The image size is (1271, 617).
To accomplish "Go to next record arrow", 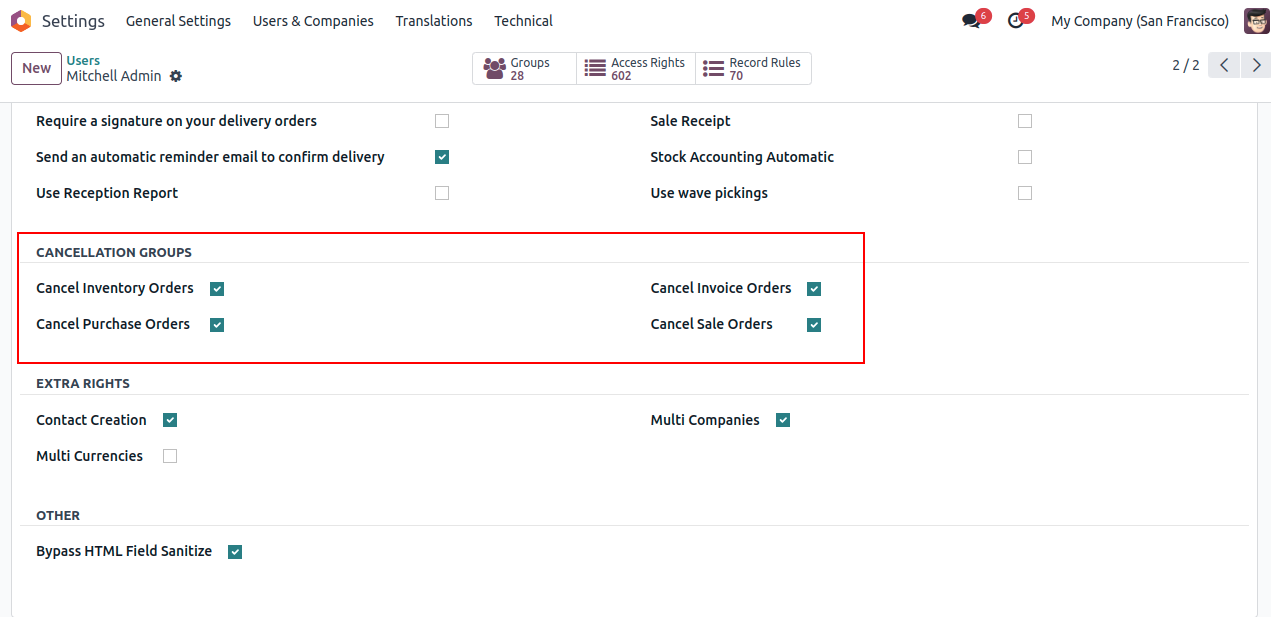I will point(1256,65).
